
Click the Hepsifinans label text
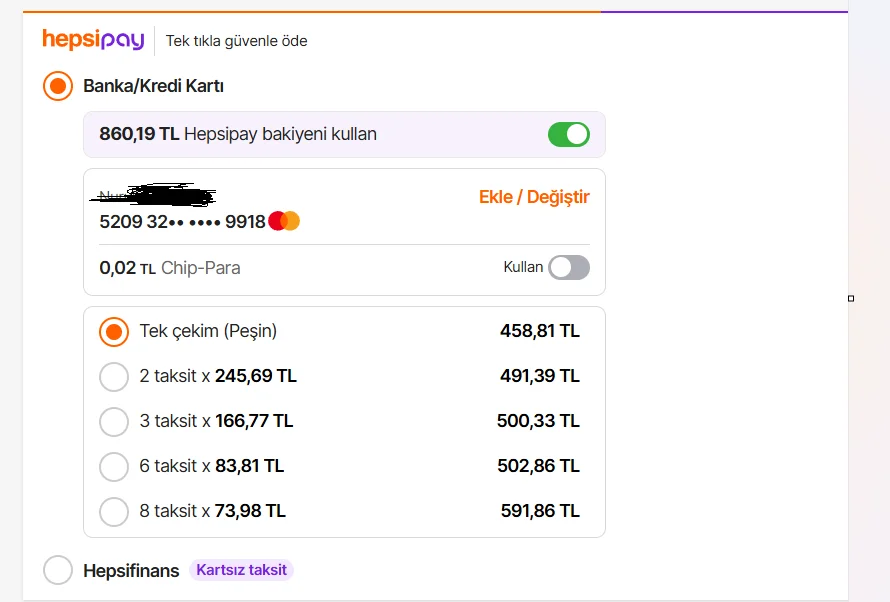coord(131,570)
